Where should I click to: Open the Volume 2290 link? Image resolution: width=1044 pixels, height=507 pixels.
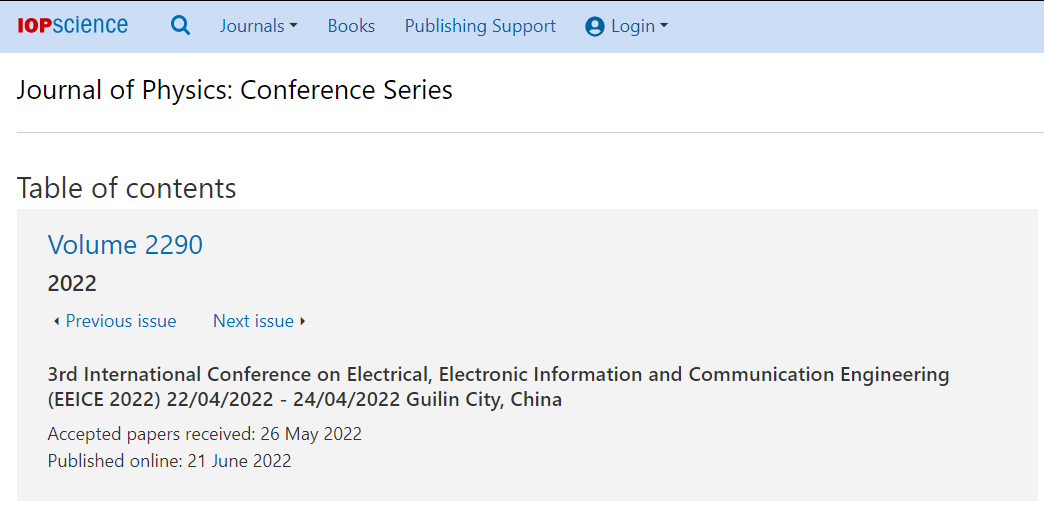(x=125, y=245)
